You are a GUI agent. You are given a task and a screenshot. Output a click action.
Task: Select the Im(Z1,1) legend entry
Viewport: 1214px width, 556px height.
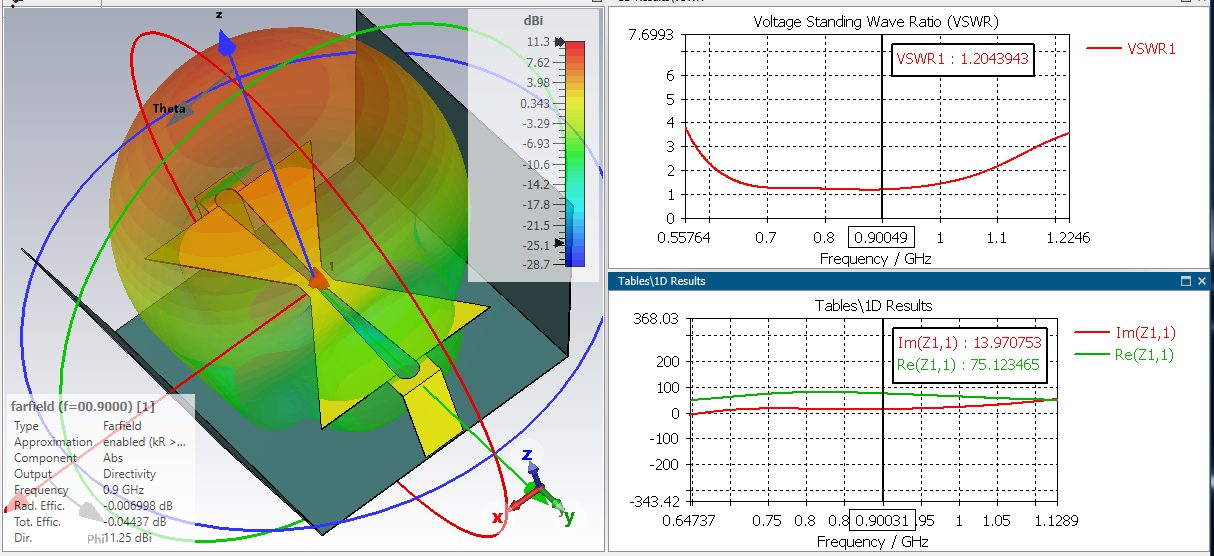tap(1124, 333)
